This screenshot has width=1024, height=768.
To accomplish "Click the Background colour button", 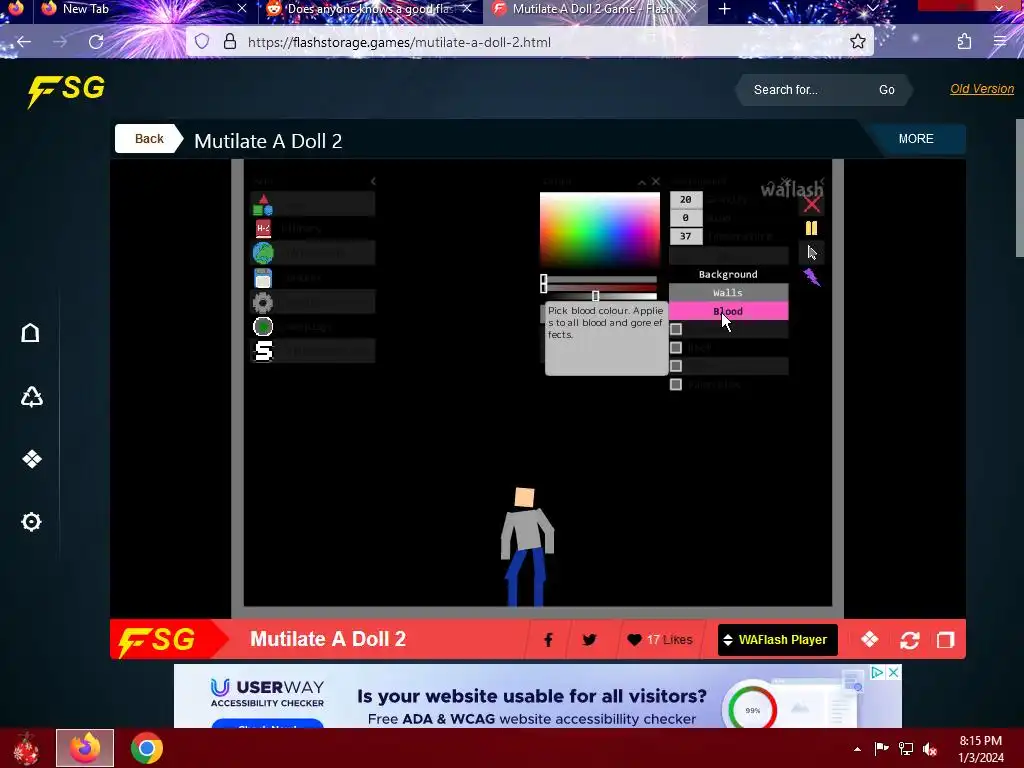I will point(728,274).
